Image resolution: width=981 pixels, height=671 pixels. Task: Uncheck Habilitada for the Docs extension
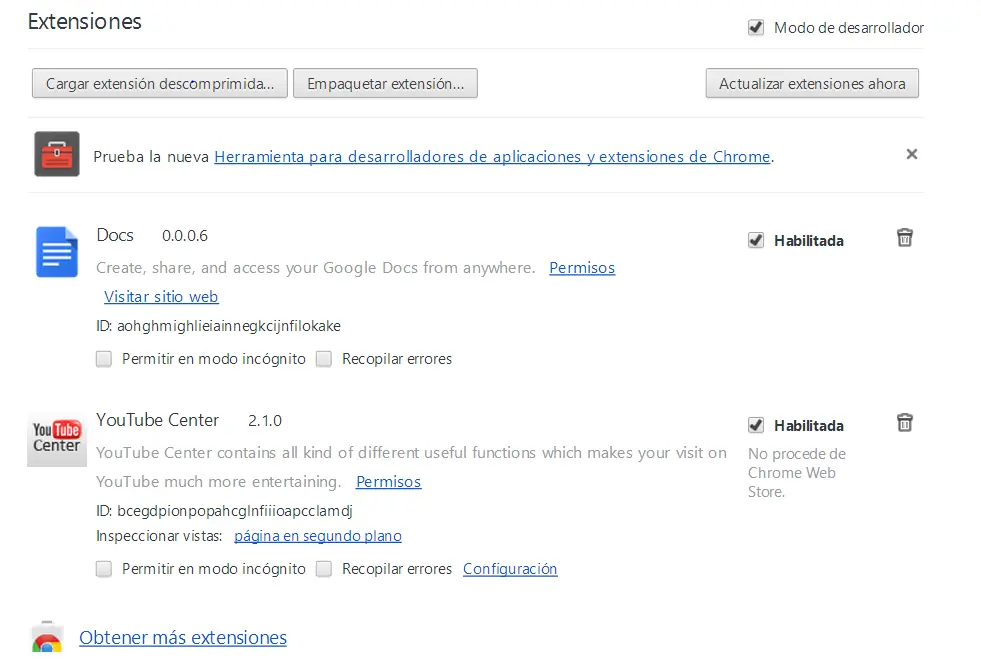click(756, 240)
